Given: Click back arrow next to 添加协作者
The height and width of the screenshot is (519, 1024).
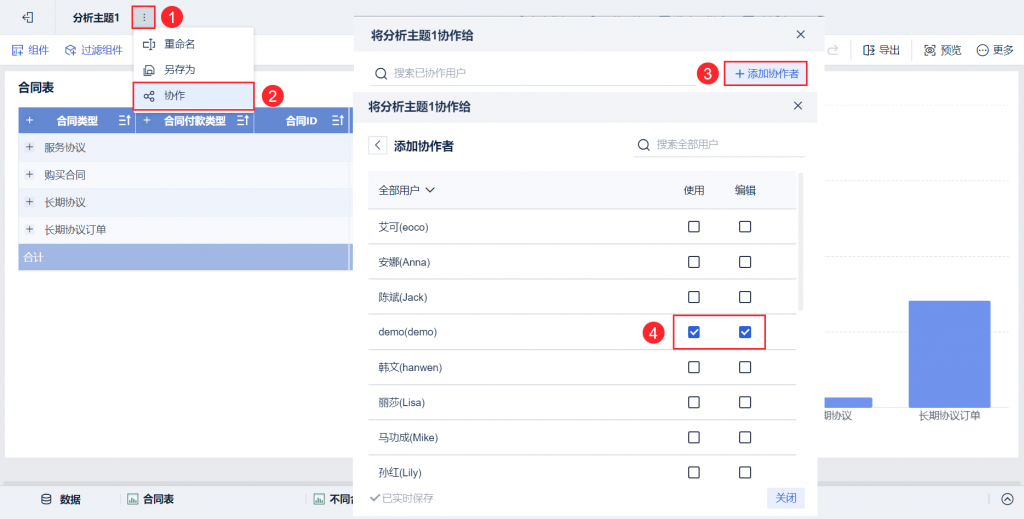Looking at the screenshot, I should [x=377, y=145].
